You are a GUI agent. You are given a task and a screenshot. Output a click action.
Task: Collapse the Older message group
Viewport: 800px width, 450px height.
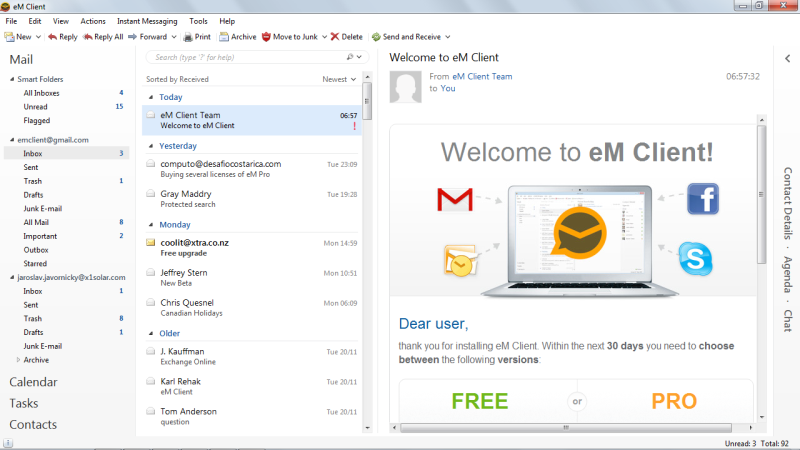click(151, 333)
